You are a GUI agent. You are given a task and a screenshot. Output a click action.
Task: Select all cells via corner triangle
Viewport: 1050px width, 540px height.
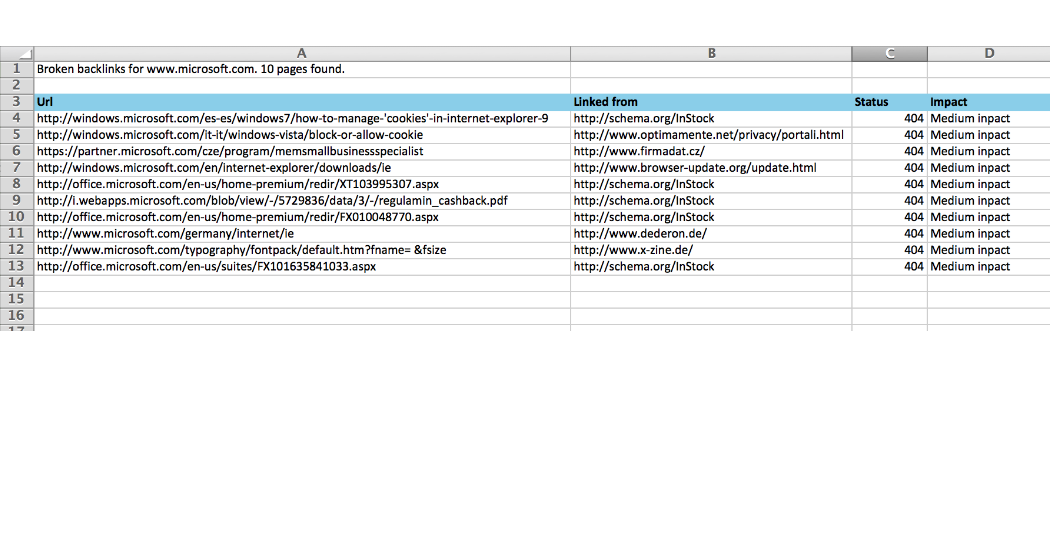pos(17,54)
